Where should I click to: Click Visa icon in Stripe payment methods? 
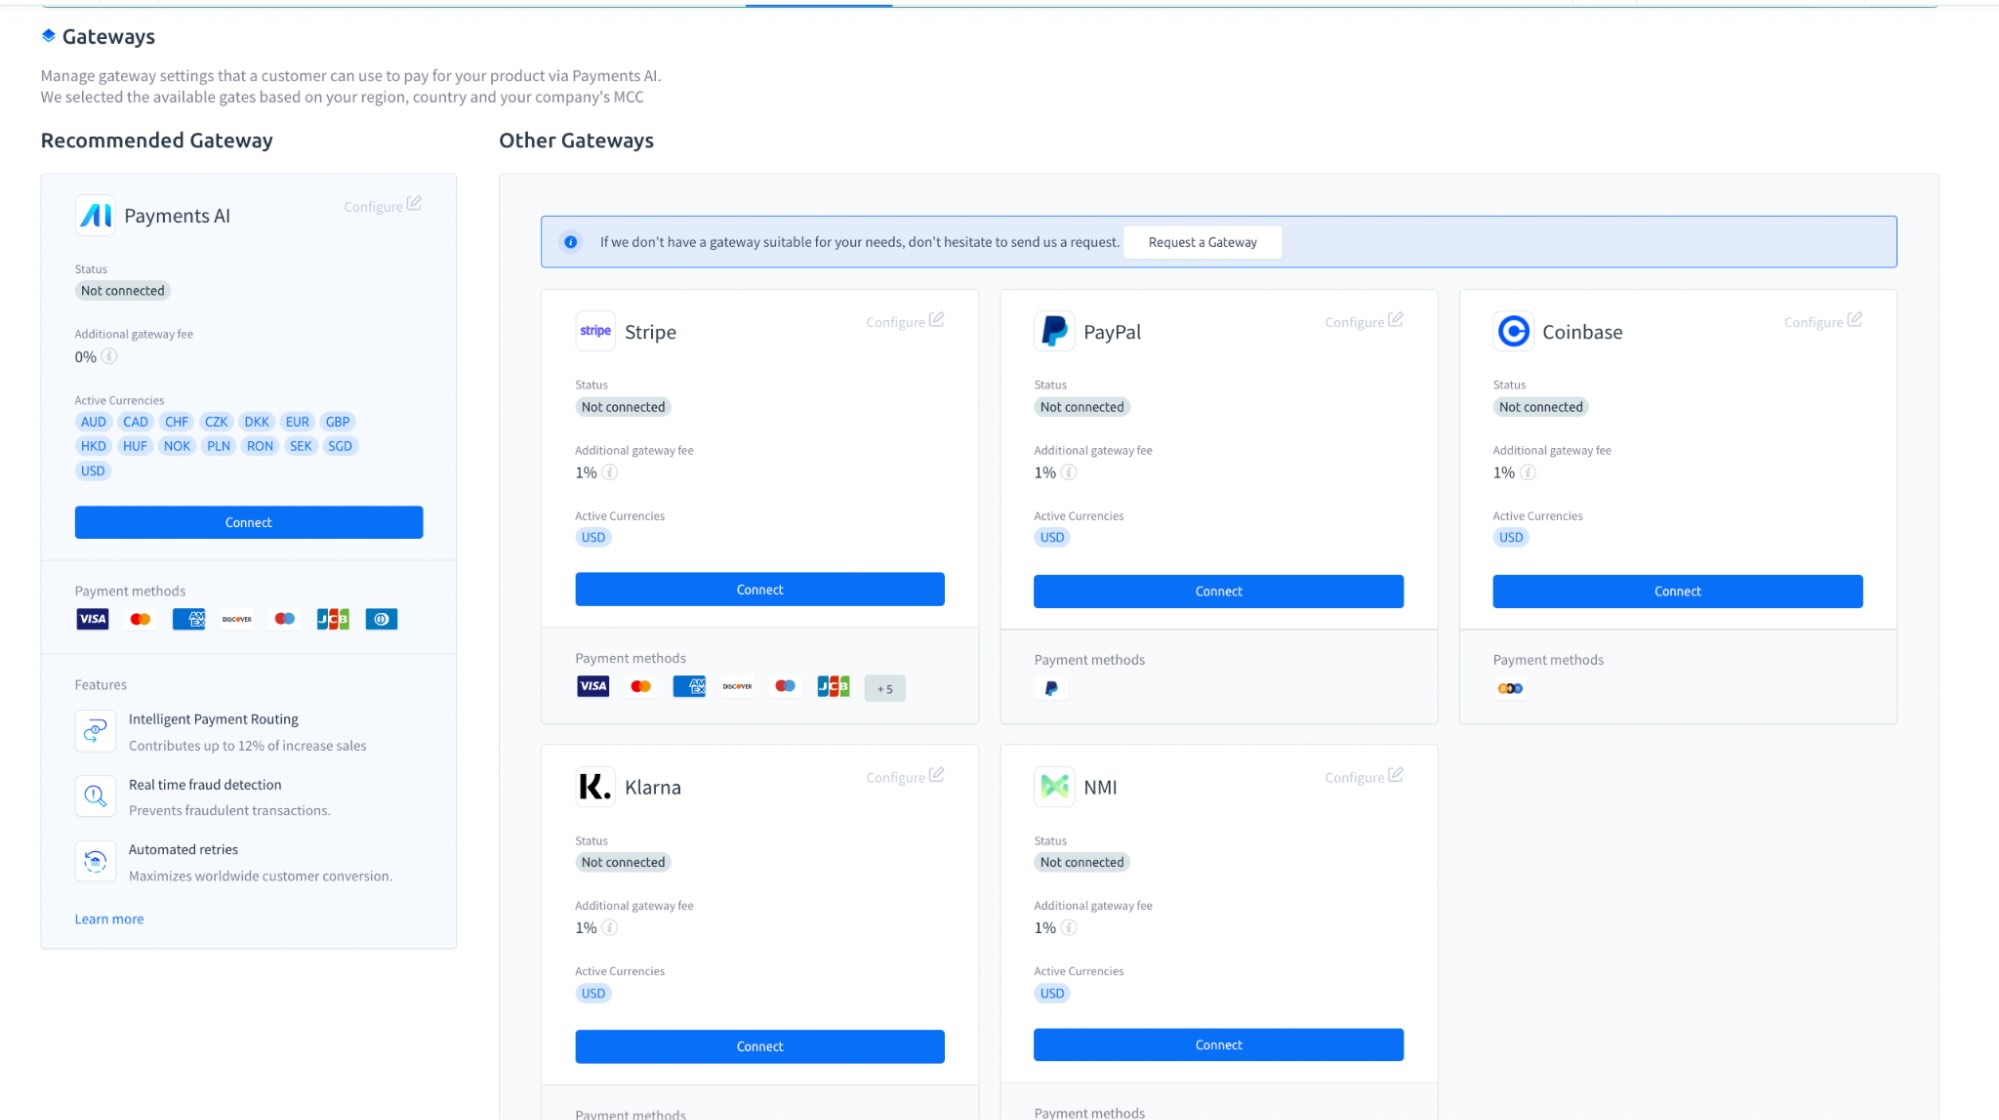593,686
